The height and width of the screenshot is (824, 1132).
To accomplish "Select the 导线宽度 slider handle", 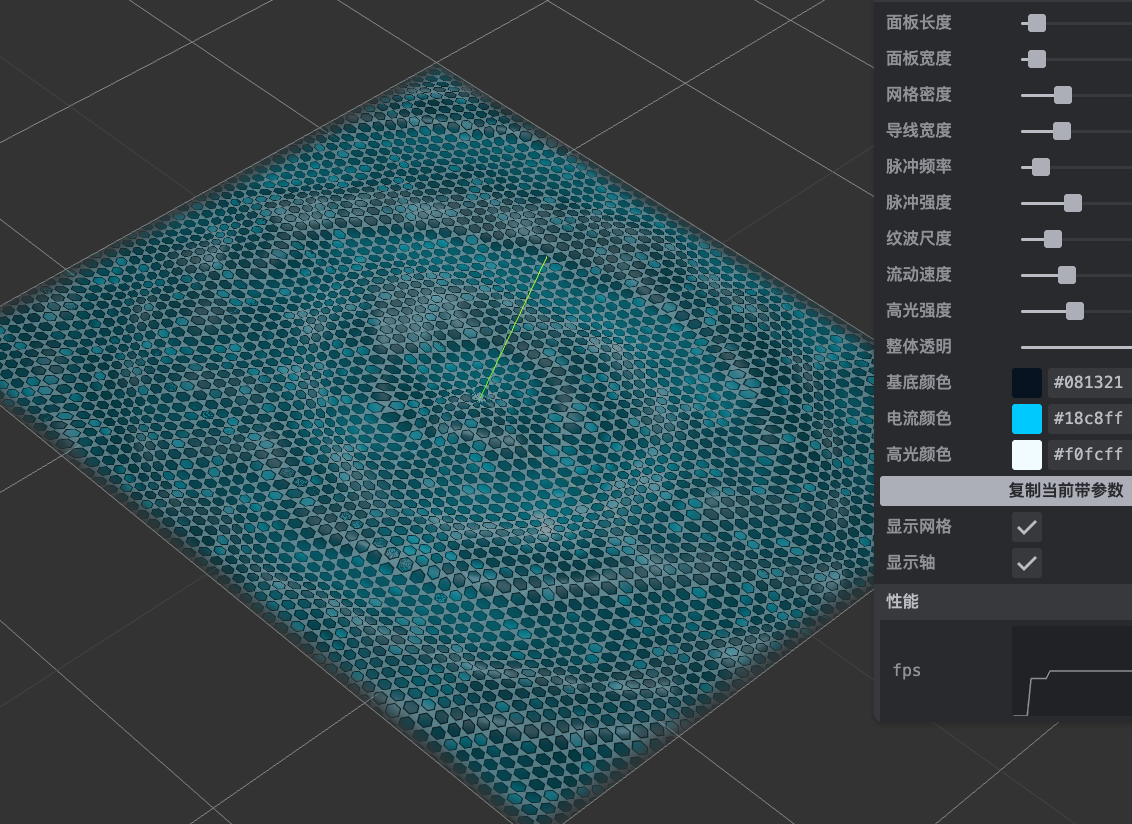I will coord(1062,131).
